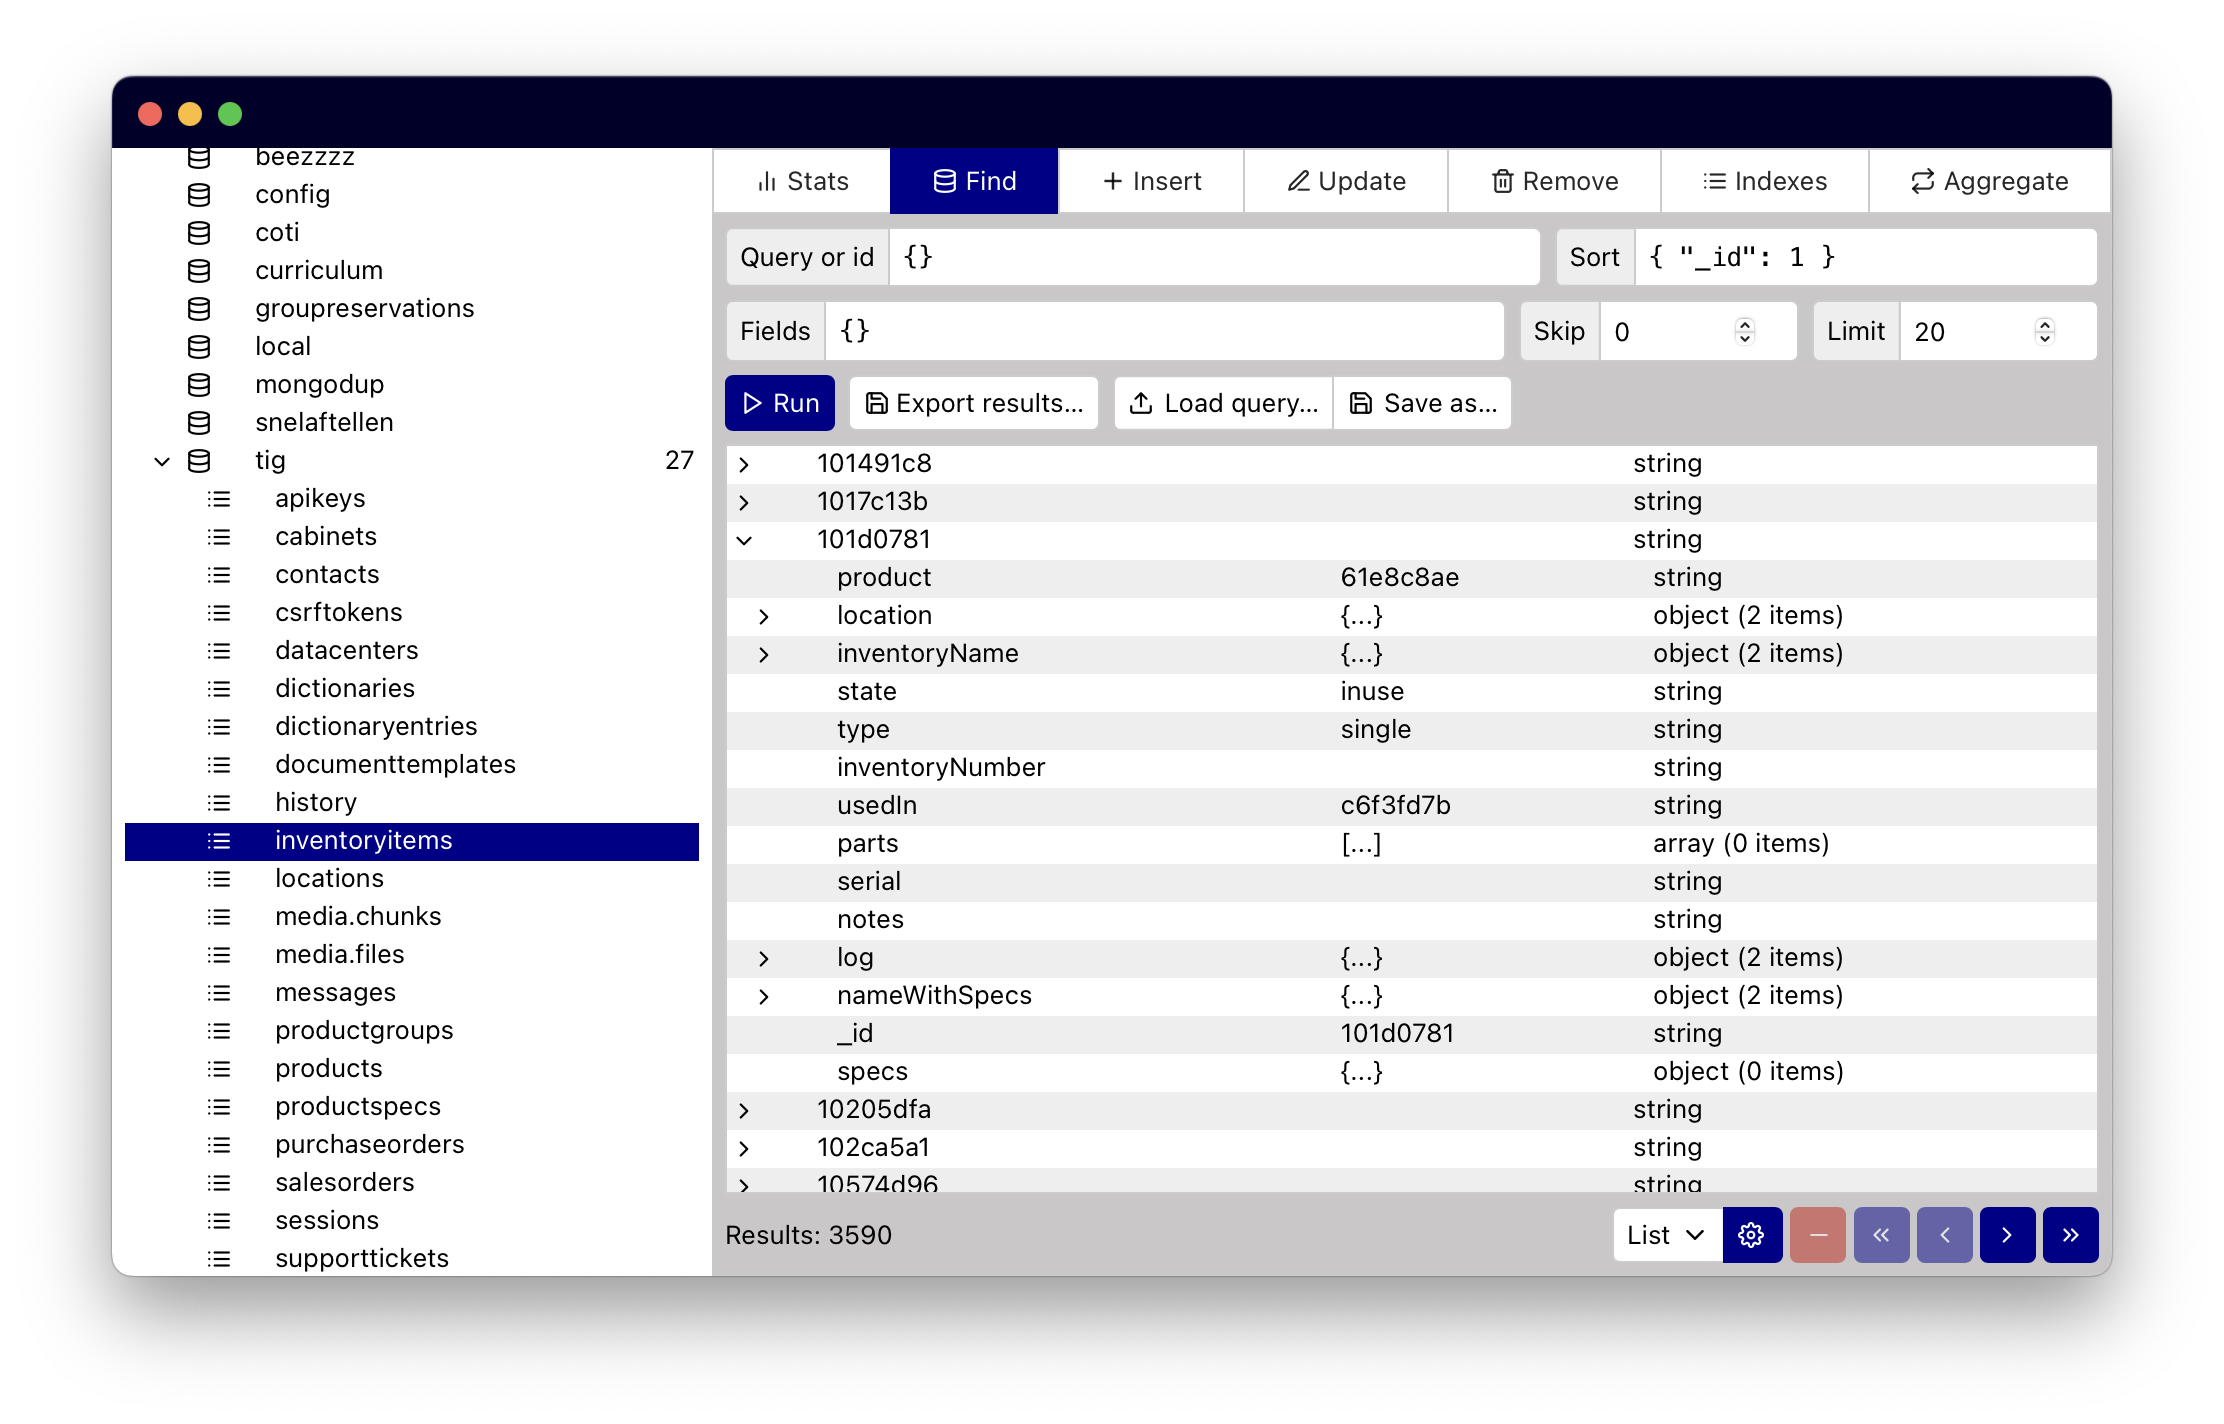
Task: Select the usedIn value c6f3fd7b
Action: (x=1396, y=805)
